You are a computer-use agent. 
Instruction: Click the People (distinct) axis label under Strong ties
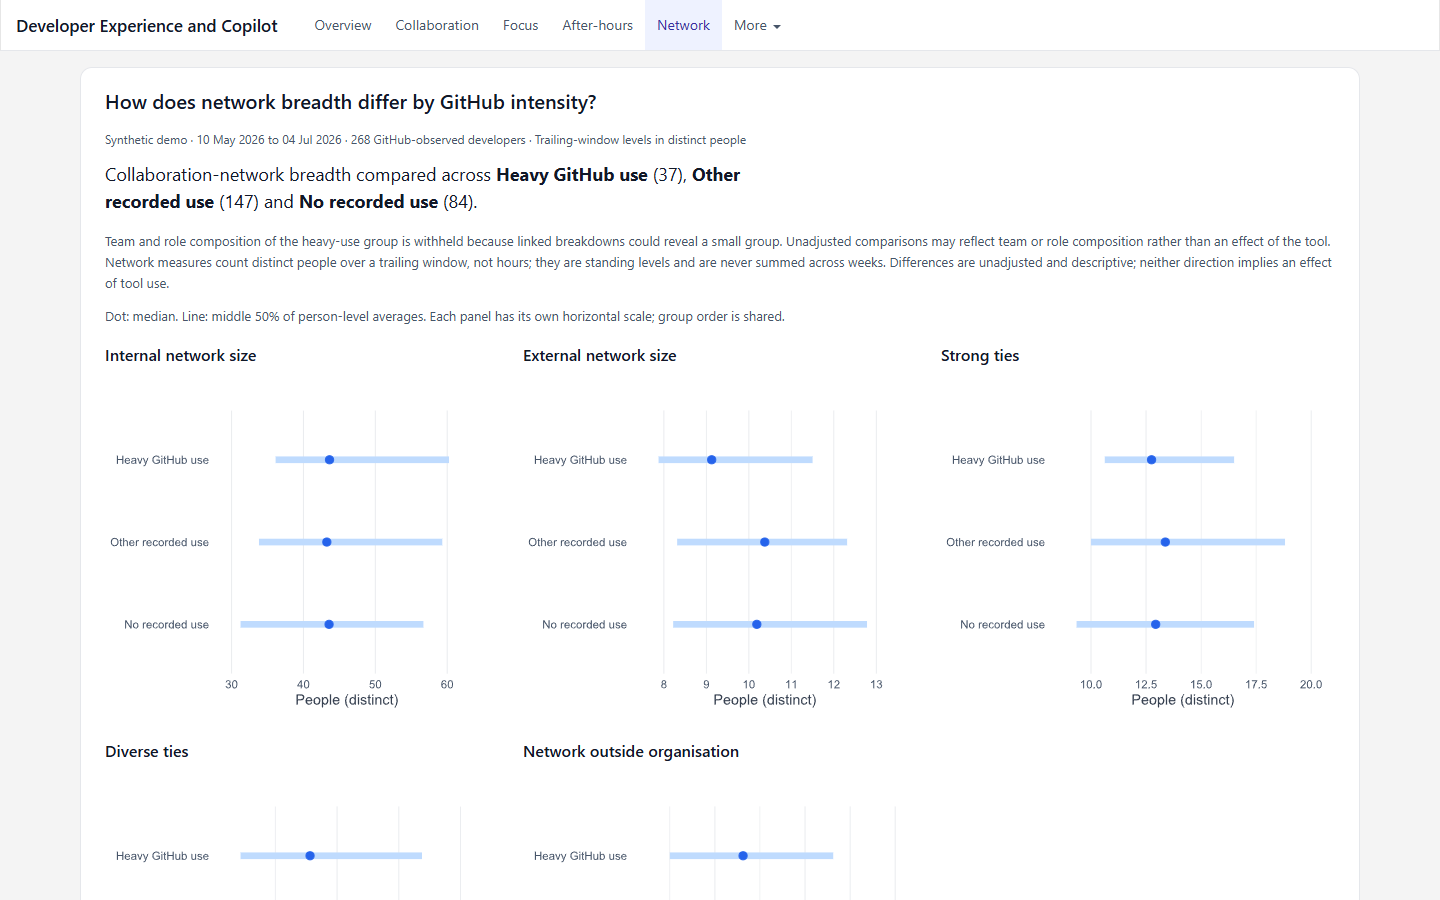click(x=1182, y=700)
